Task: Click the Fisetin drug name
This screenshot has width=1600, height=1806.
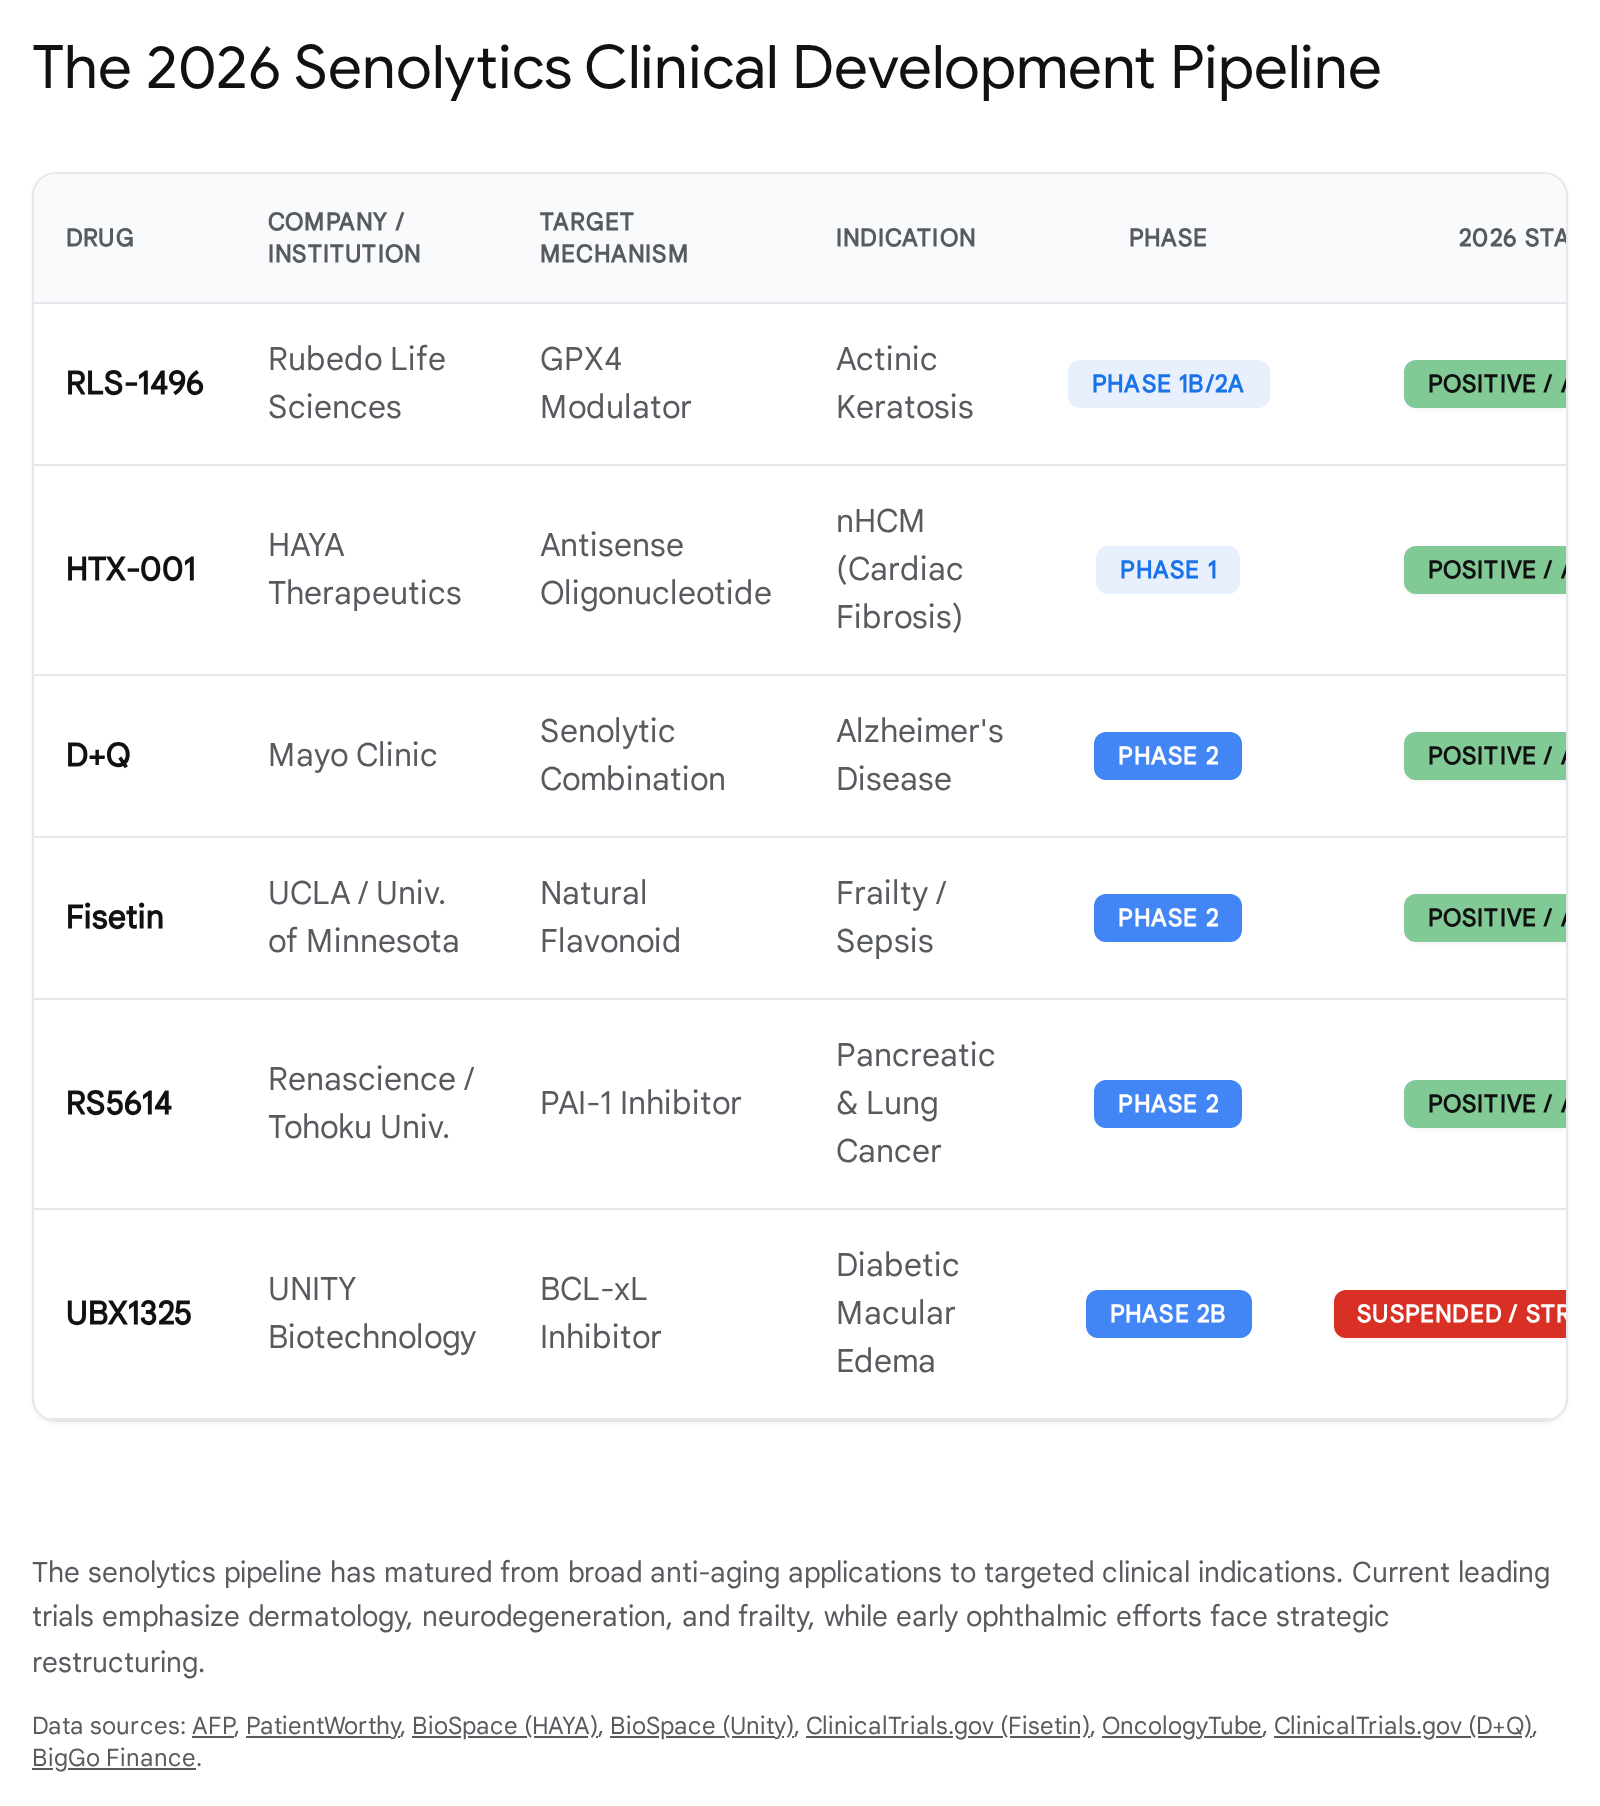Action: pos(115,918)
